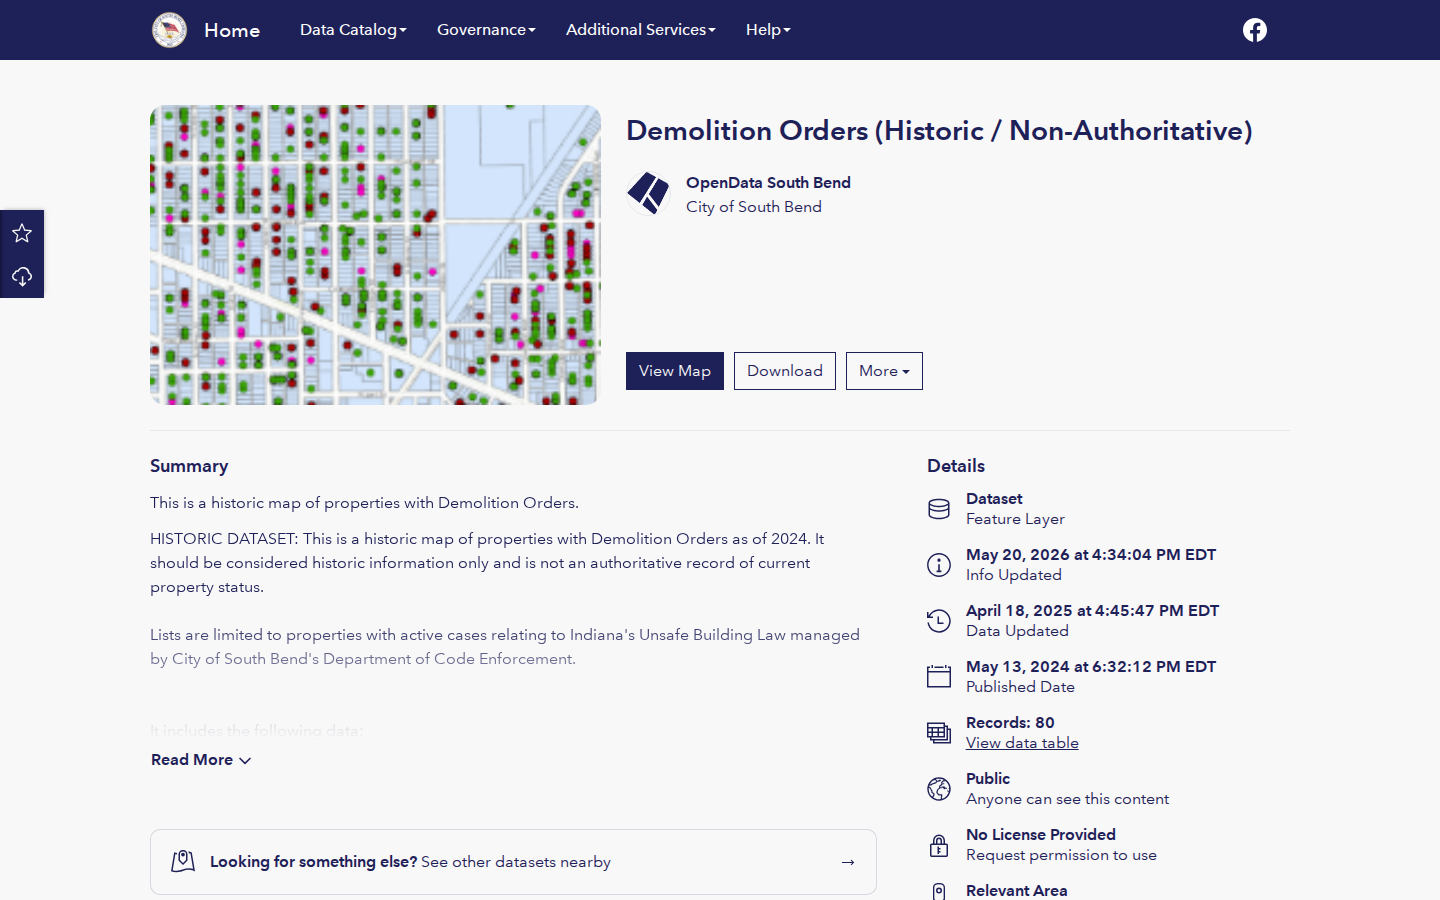The width and height of the screenshot is (1440, 900).
Task: Click the No License lock icon
Action: [x=939, y=845]
